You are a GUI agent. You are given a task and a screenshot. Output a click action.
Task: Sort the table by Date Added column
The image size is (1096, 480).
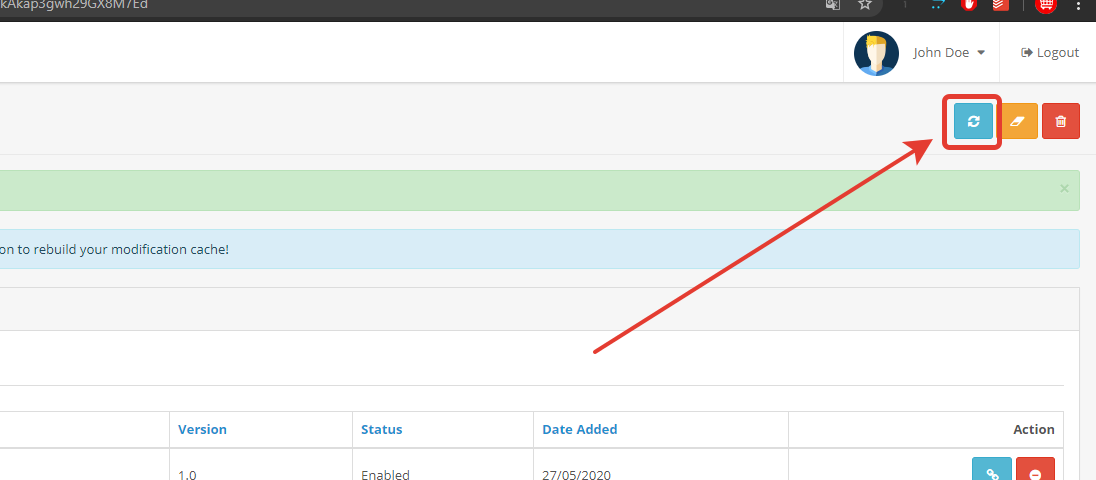(x=579, y=429)
